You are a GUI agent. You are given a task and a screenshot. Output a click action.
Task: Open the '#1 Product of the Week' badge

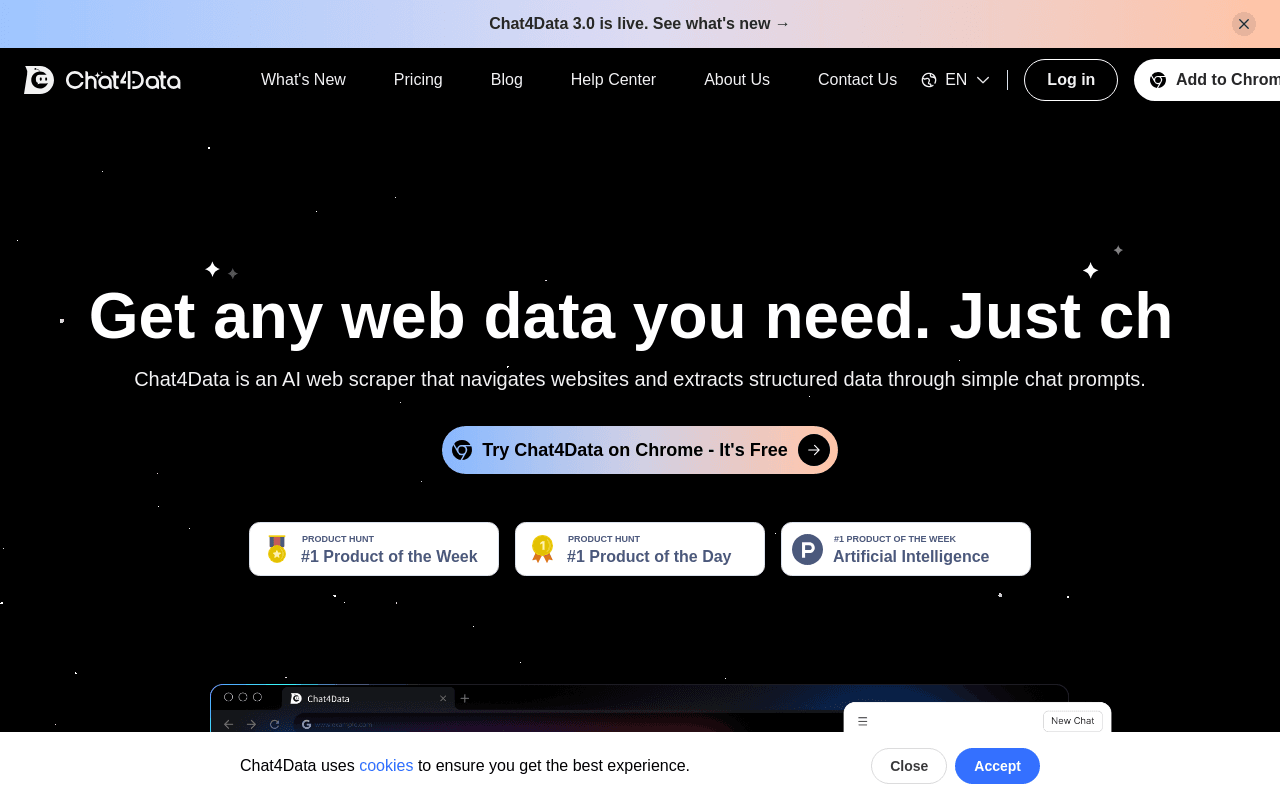point(374,549)
